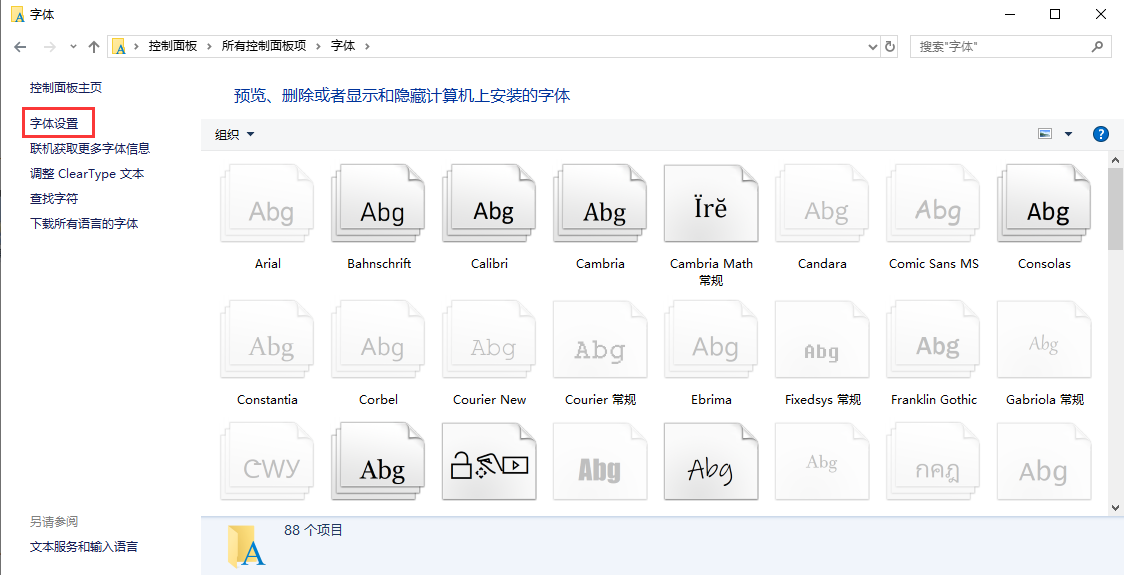The image size is (1124, 575).
Task: Click the 搜索"字体" search box
Action: coord(1000,46)
